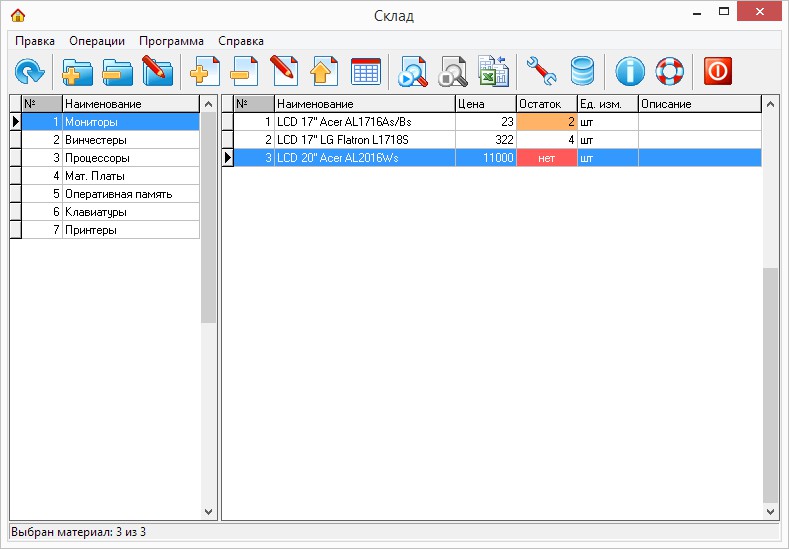Click materials table scrollbar up arrow
This screenshot has height=549, width=789.
tap(770, 104)
